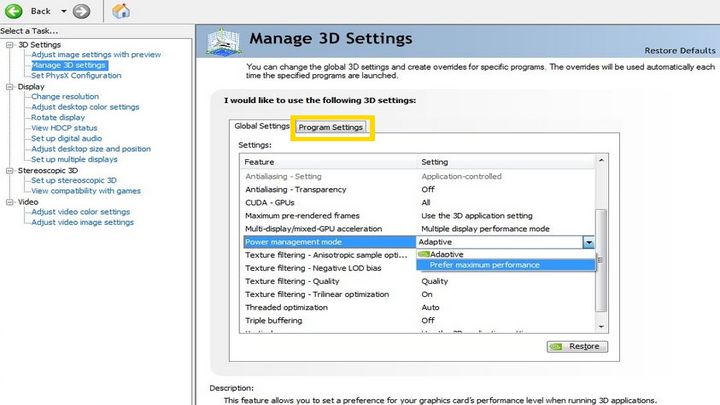Click the settings list scroll down arrow

(x=601, y=326)
